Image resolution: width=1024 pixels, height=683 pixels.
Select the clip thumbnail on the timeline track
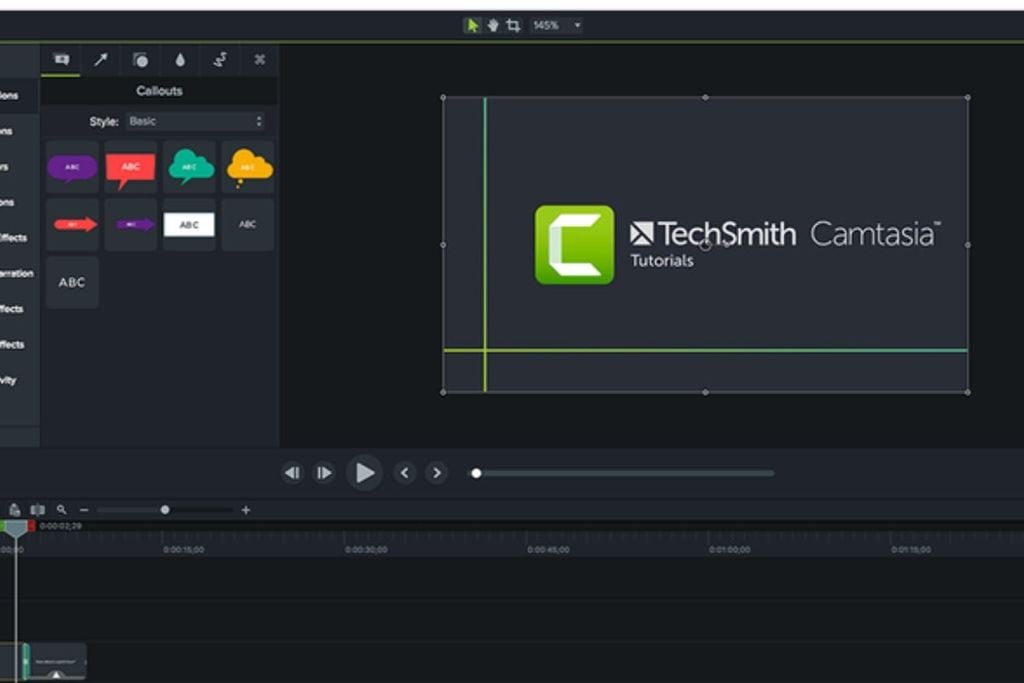(56, 661)
